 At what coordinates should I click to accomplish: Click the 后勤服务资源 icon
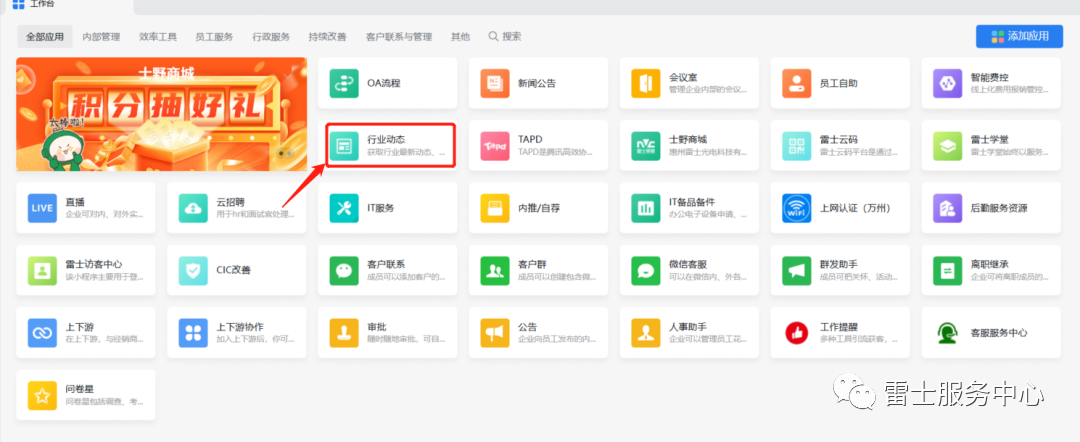[x=946, y=208]
